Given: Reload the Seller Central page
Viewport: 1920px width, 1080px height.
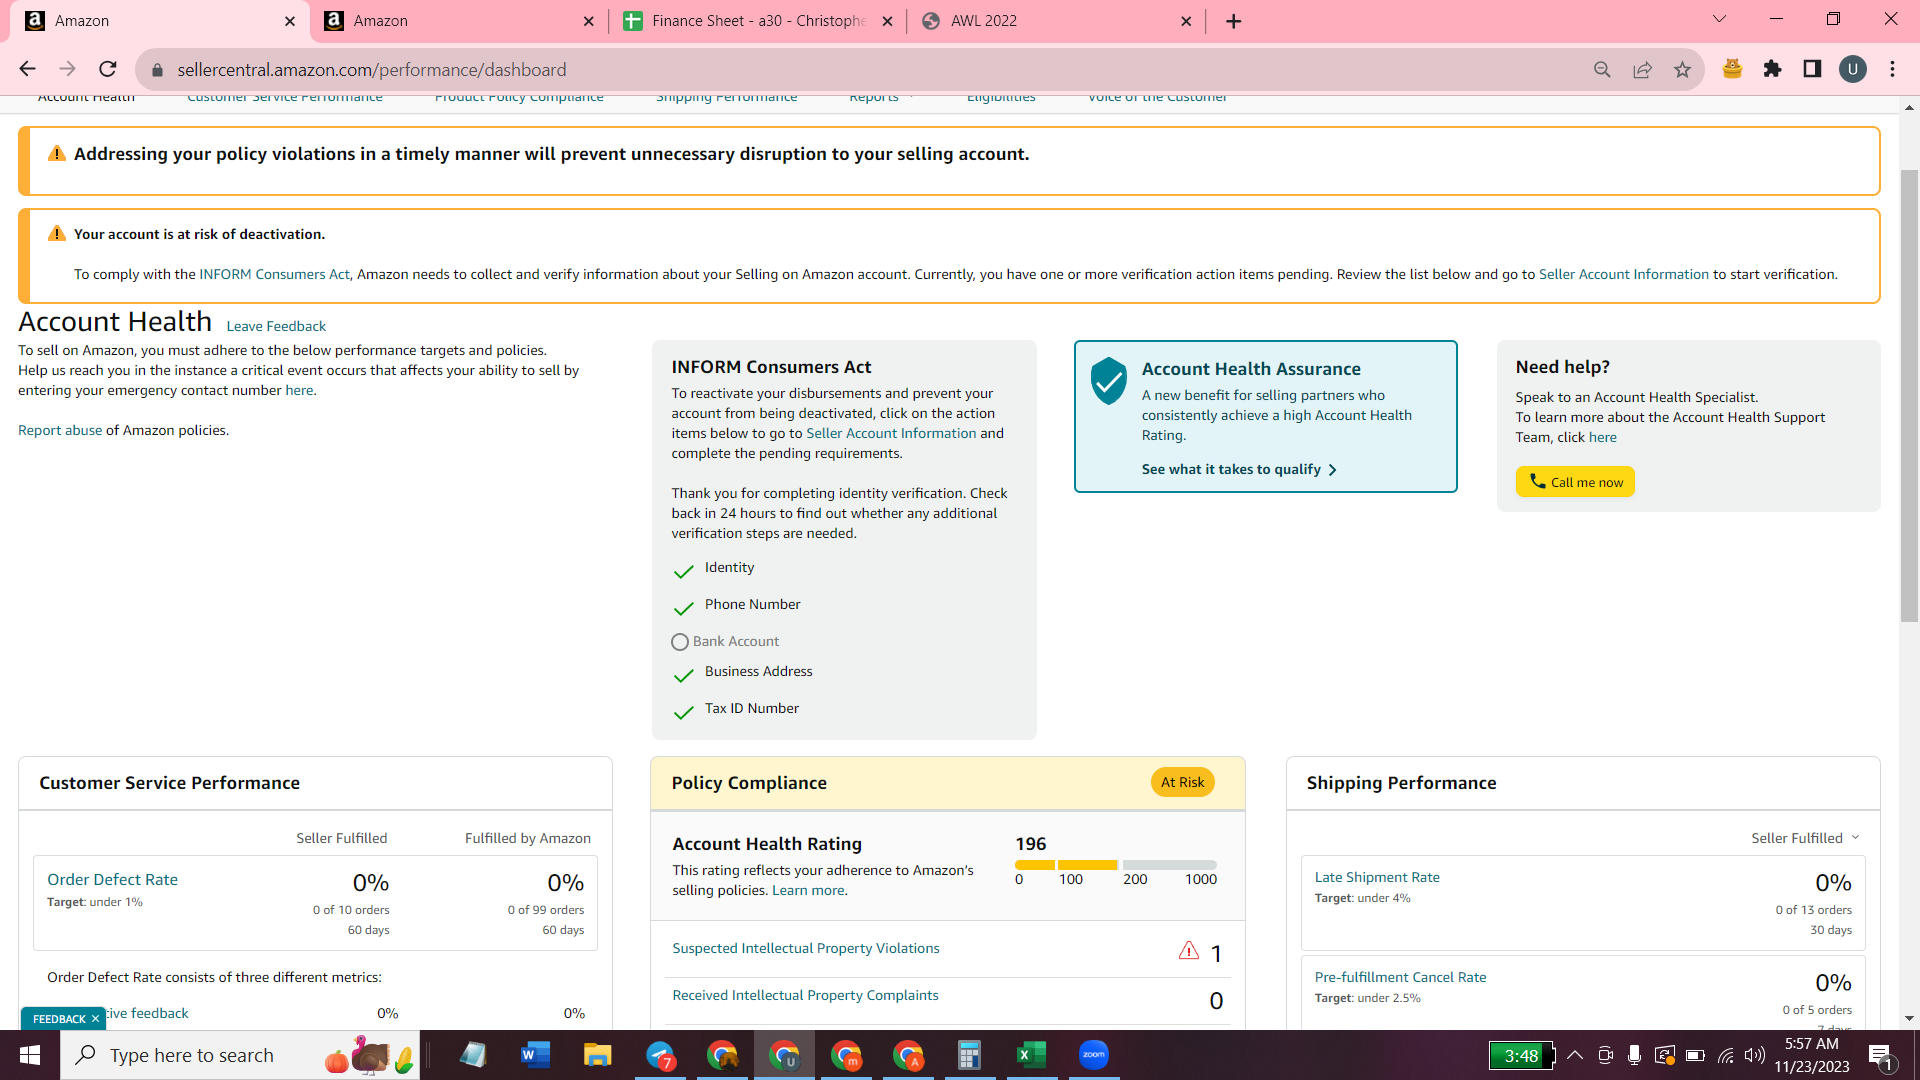Looking at the screenshot, I should click(x=108, y=69).
